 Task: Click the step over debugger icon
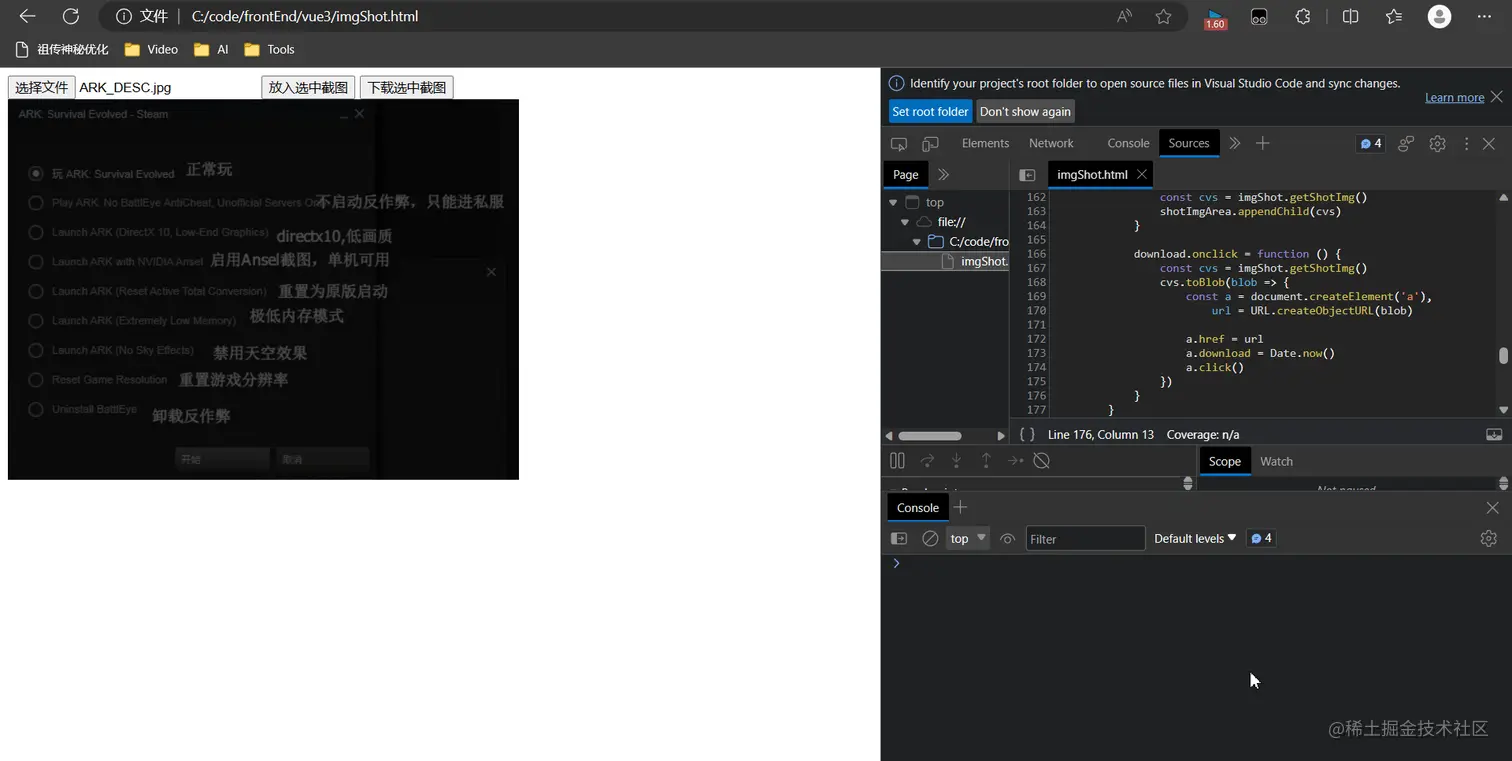pyautogui.click(x=927, y=461)
